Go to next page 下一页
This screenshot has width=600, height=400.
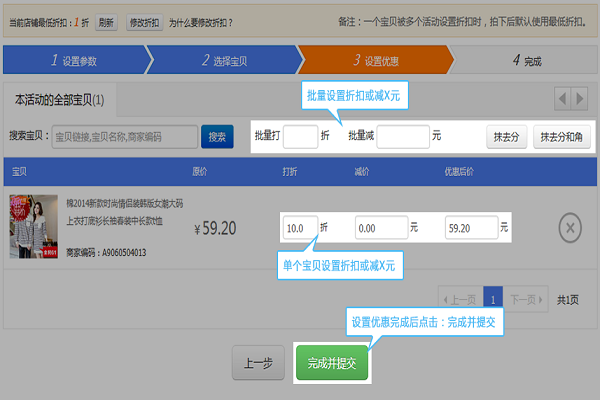(x=525, y=299)
